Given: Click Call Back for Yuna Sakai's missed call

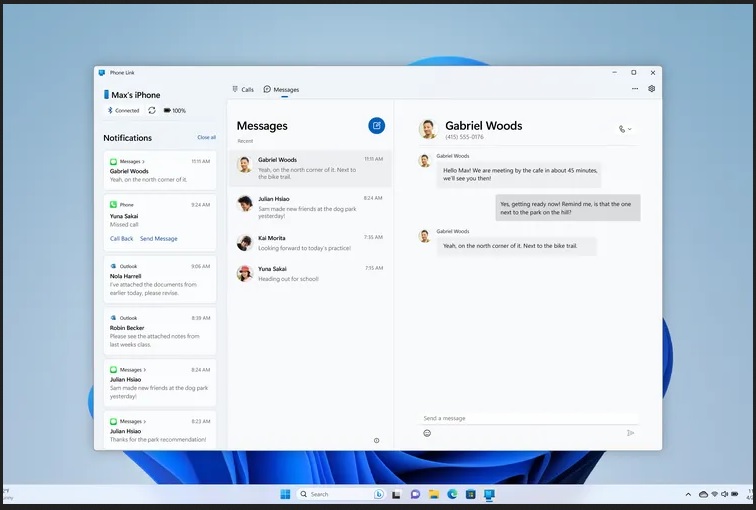Looking at the screenshot, I should tap(122, 239).
